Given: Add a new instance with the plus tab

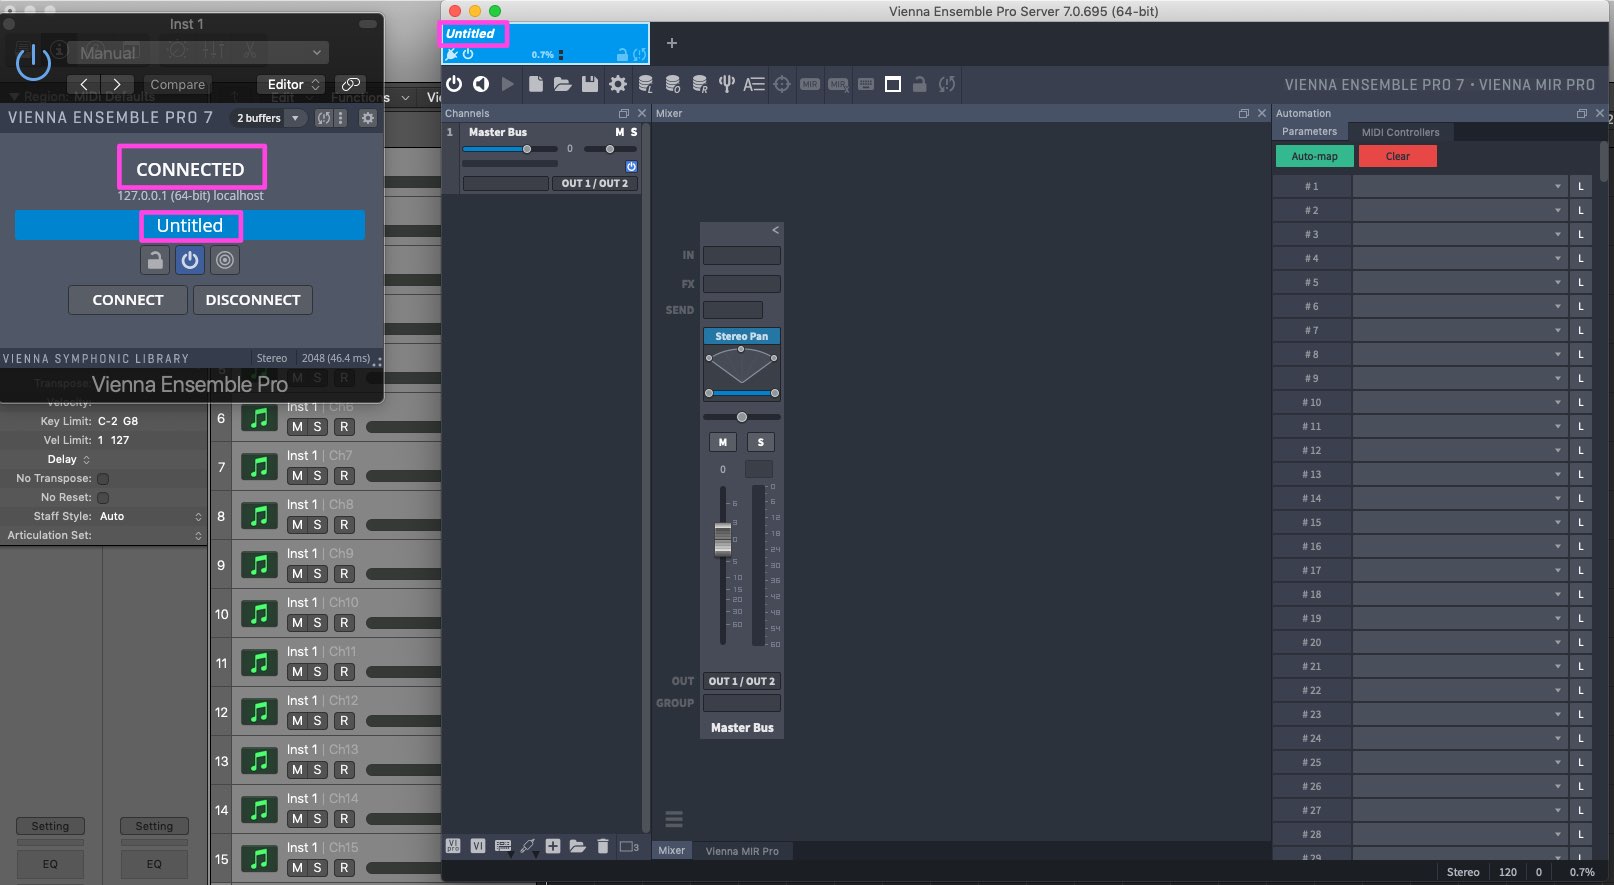Looking at the screenshot, I should [672, 43].
